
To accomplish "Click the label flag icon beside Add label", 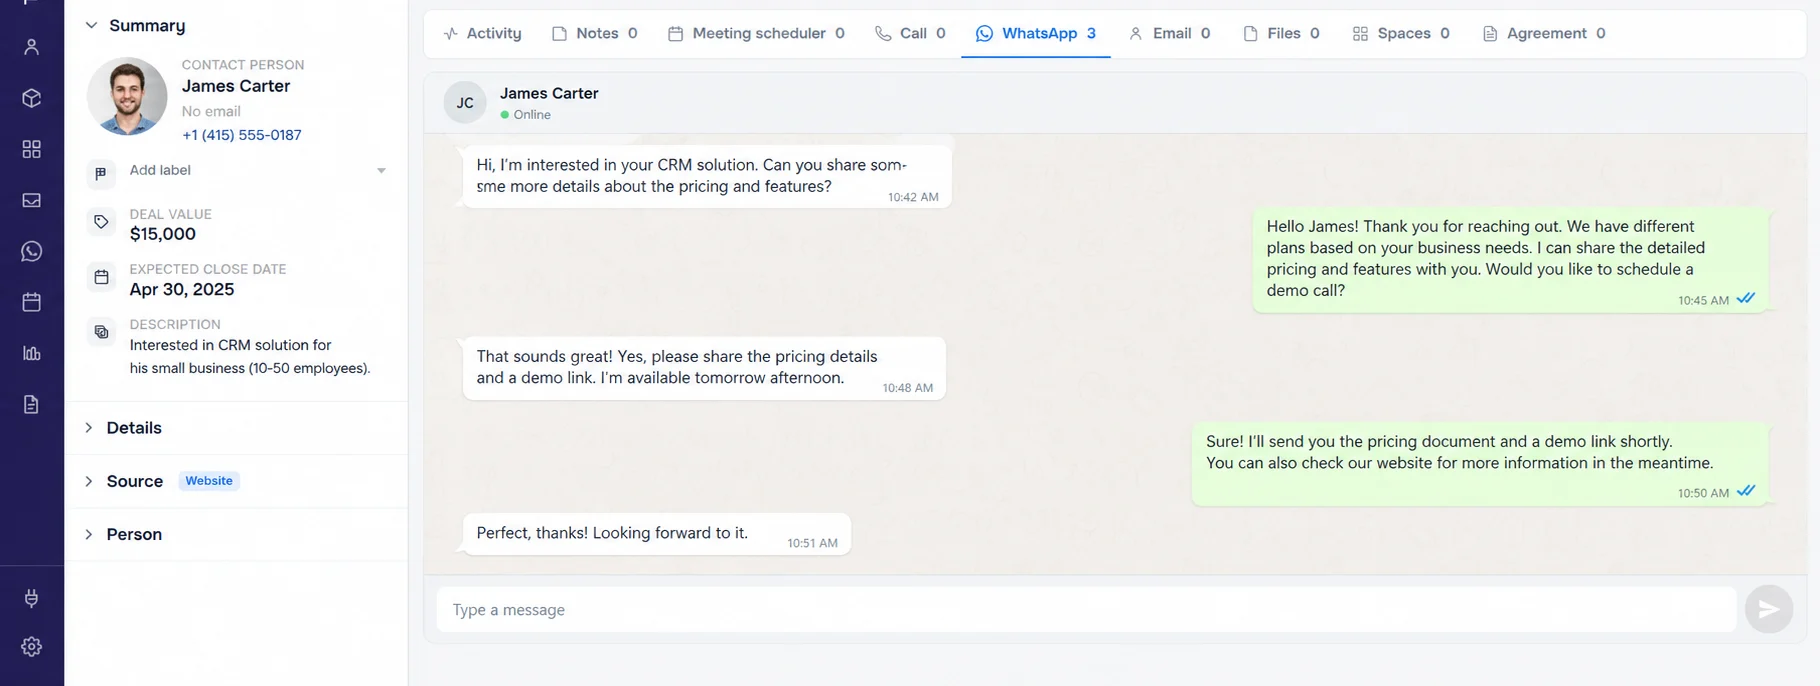I will [101, 173].
